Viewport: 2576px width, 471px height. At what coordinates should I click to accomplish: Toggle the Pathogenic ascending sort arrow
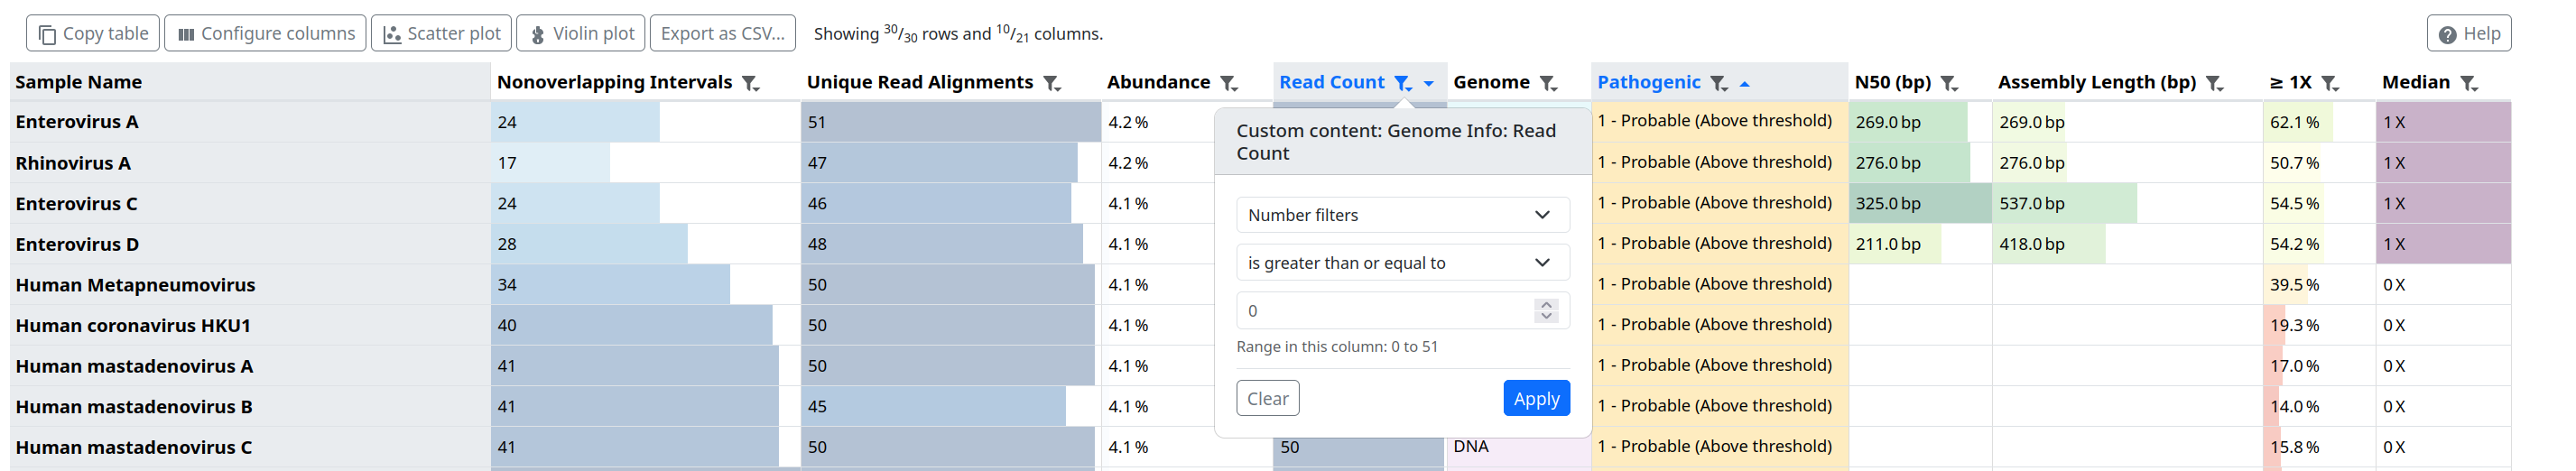[1745, 84]
